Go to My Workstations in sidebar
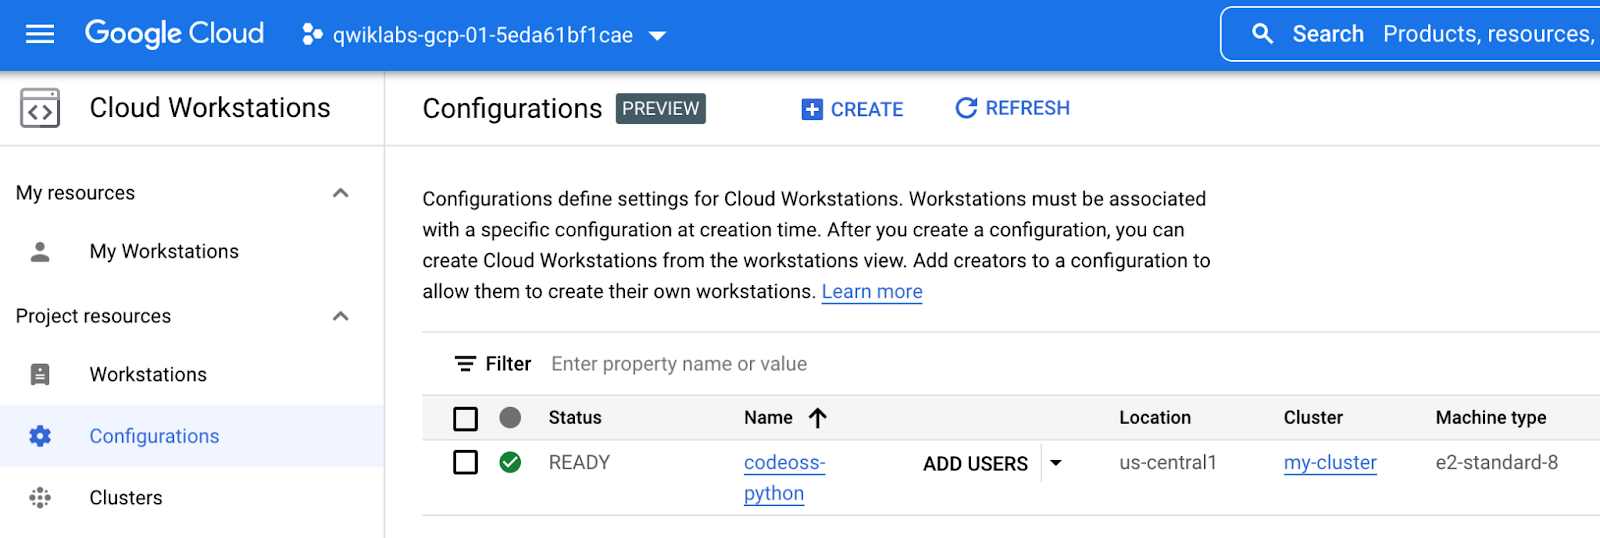The width and height of the screenshot is (1600, 538). tap(164, 251)
